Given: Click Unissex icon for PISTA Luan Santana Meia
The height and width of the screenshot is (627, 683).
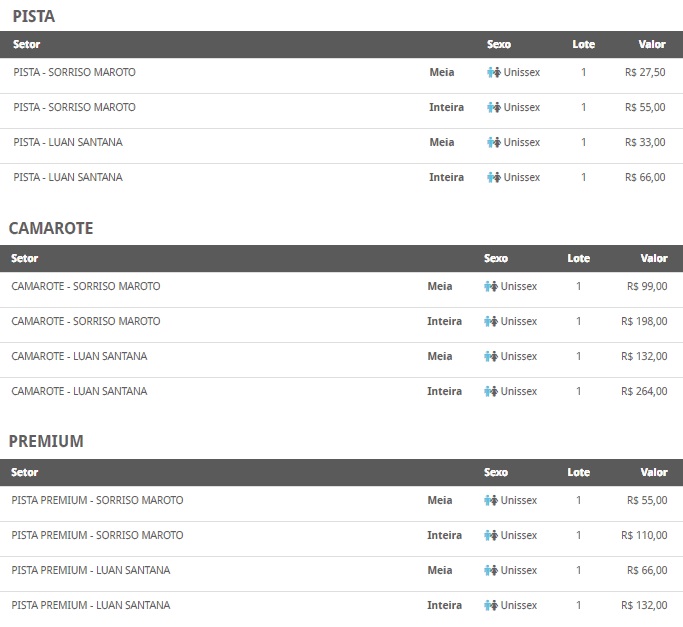Looking at the screenshot, I should click(x=494, y=142).
